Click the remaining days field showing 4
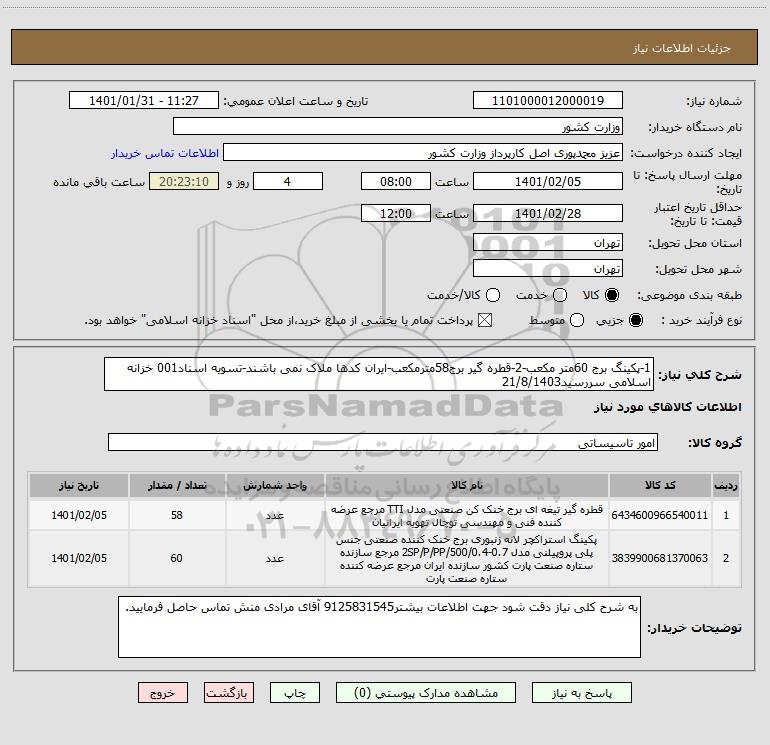The height and width of the screenshot is (745, 770). tap(288, 181)
